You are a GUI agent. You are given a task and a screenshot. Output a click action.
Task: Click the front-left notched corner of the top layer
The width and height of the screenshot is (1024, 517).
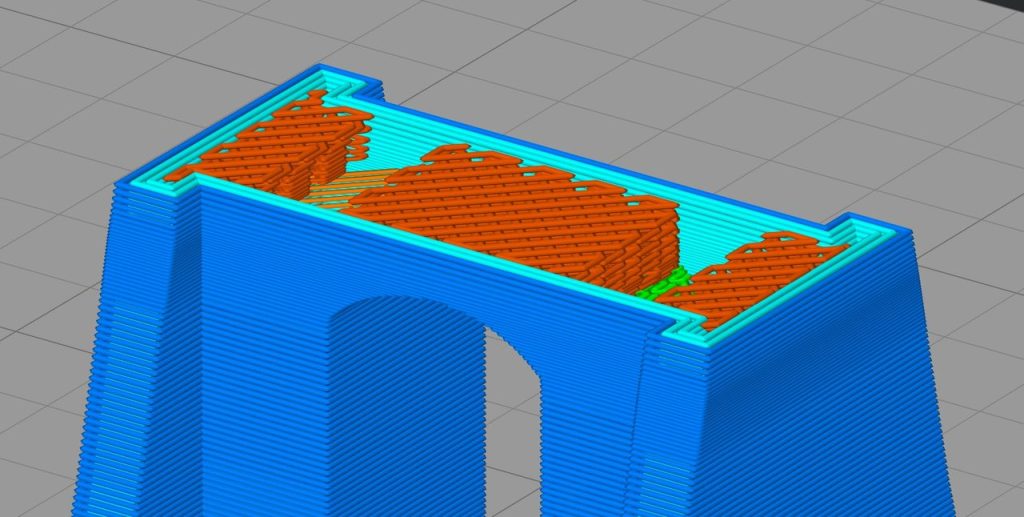click(x=190, y=180)
